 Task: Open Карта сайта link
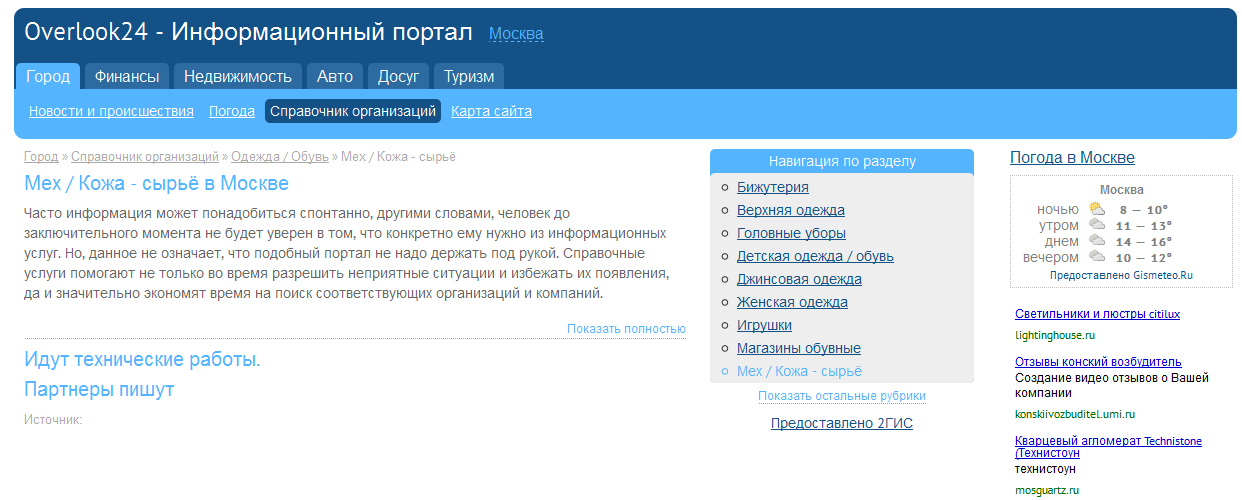pyautogui.click(x=491, y=111)
